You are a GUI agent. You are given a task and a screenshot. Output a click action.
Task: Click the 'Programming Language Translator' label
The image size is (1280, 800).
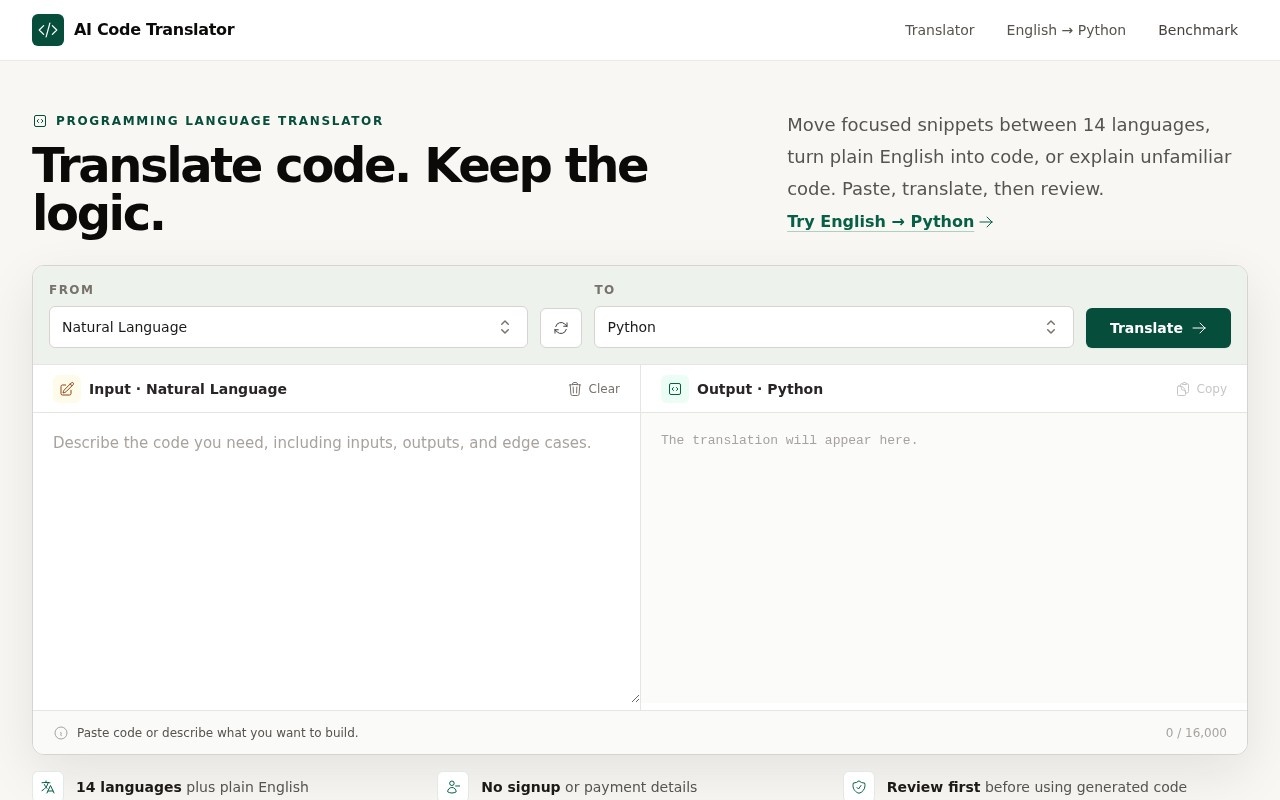coord(220,121)
